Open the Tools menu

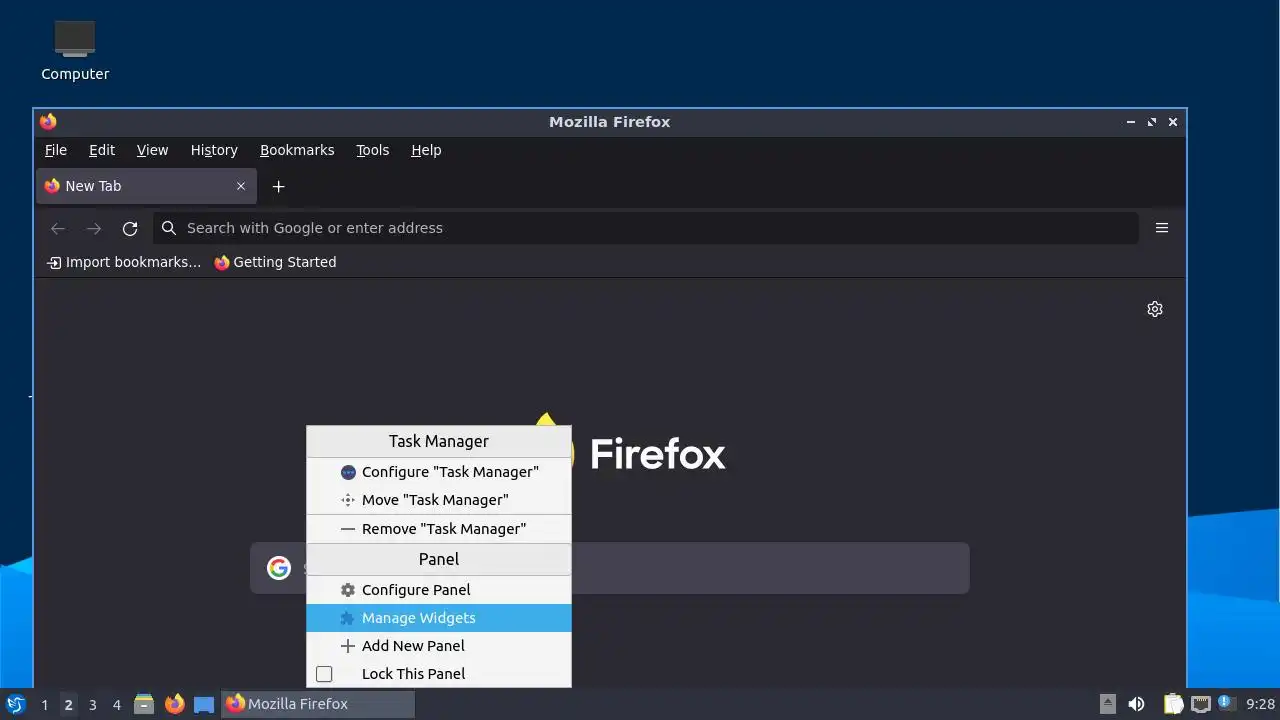point(372,150)
